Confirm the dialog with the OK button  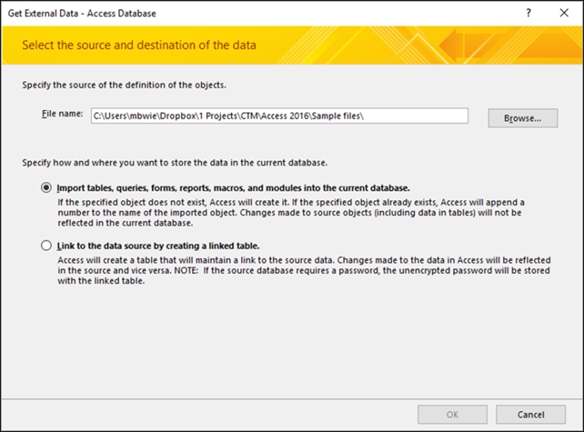click(x=452, y=414)
